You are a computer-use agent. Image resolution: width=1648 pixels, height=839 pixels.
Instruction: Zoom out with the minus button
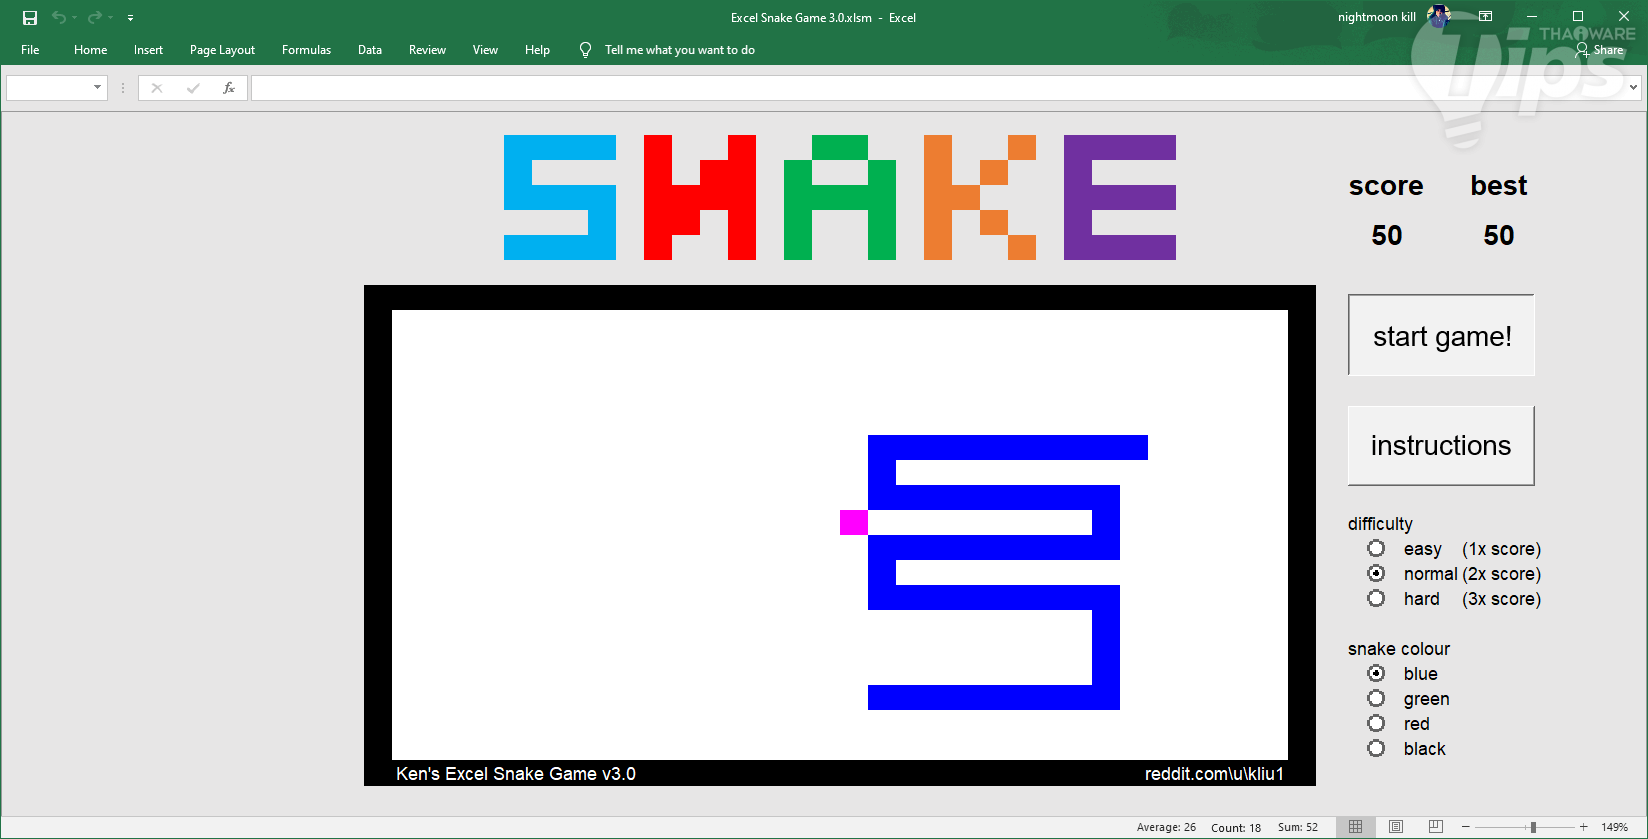[1466, 827]
